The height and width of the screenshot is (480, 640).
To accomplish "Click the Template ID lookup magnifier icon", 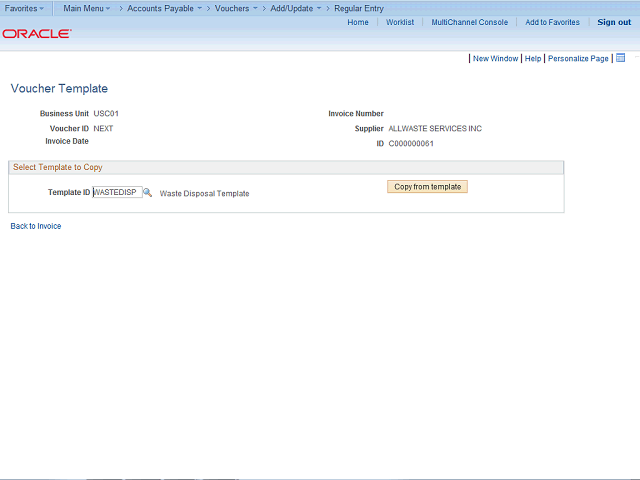I will 147,193.
